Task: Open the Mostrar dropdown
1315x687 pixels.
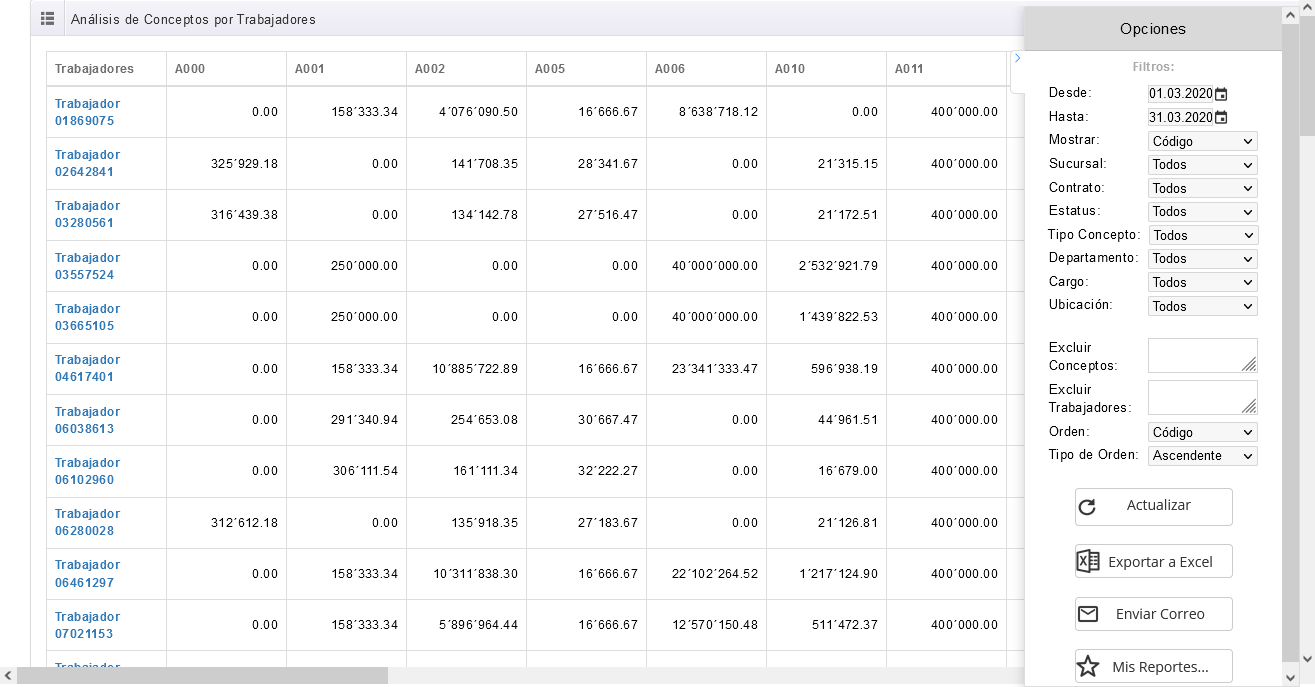Action: [x=1202, y=141]
